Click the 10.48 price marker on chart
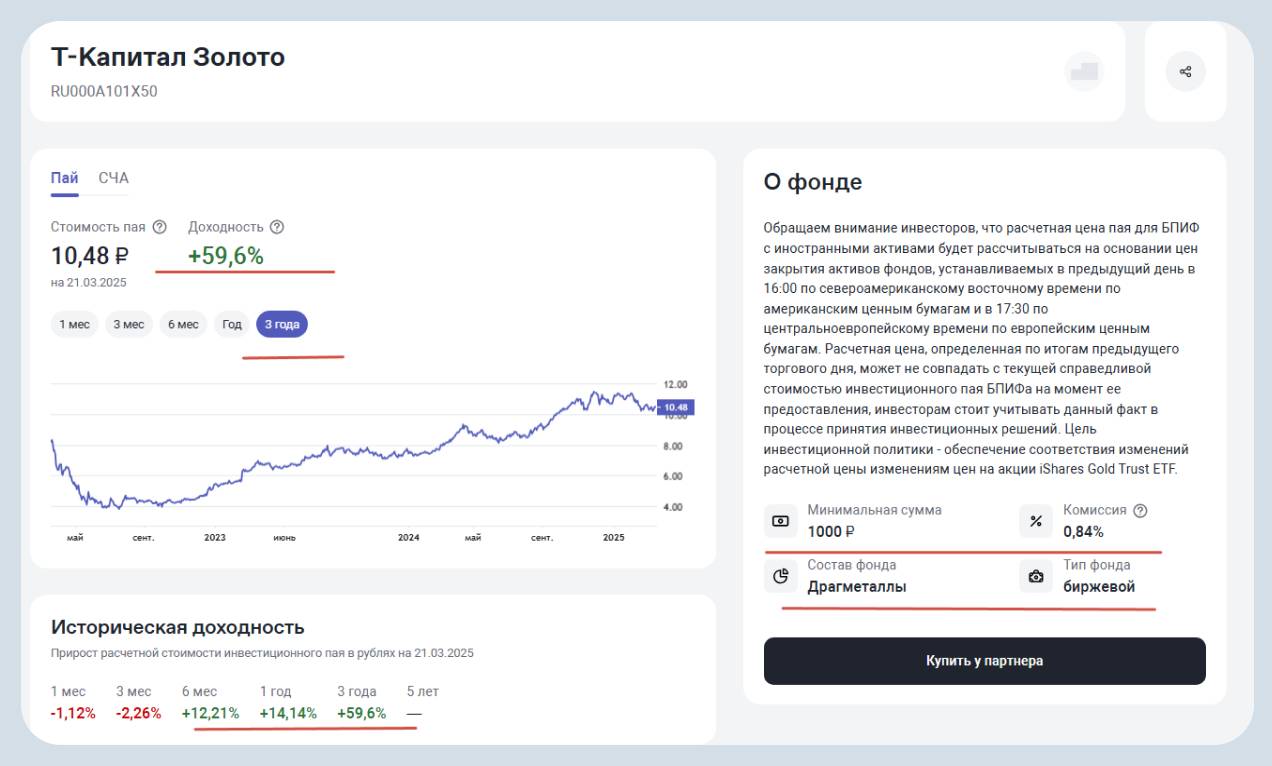1272x766 pixels. (675, 407)
